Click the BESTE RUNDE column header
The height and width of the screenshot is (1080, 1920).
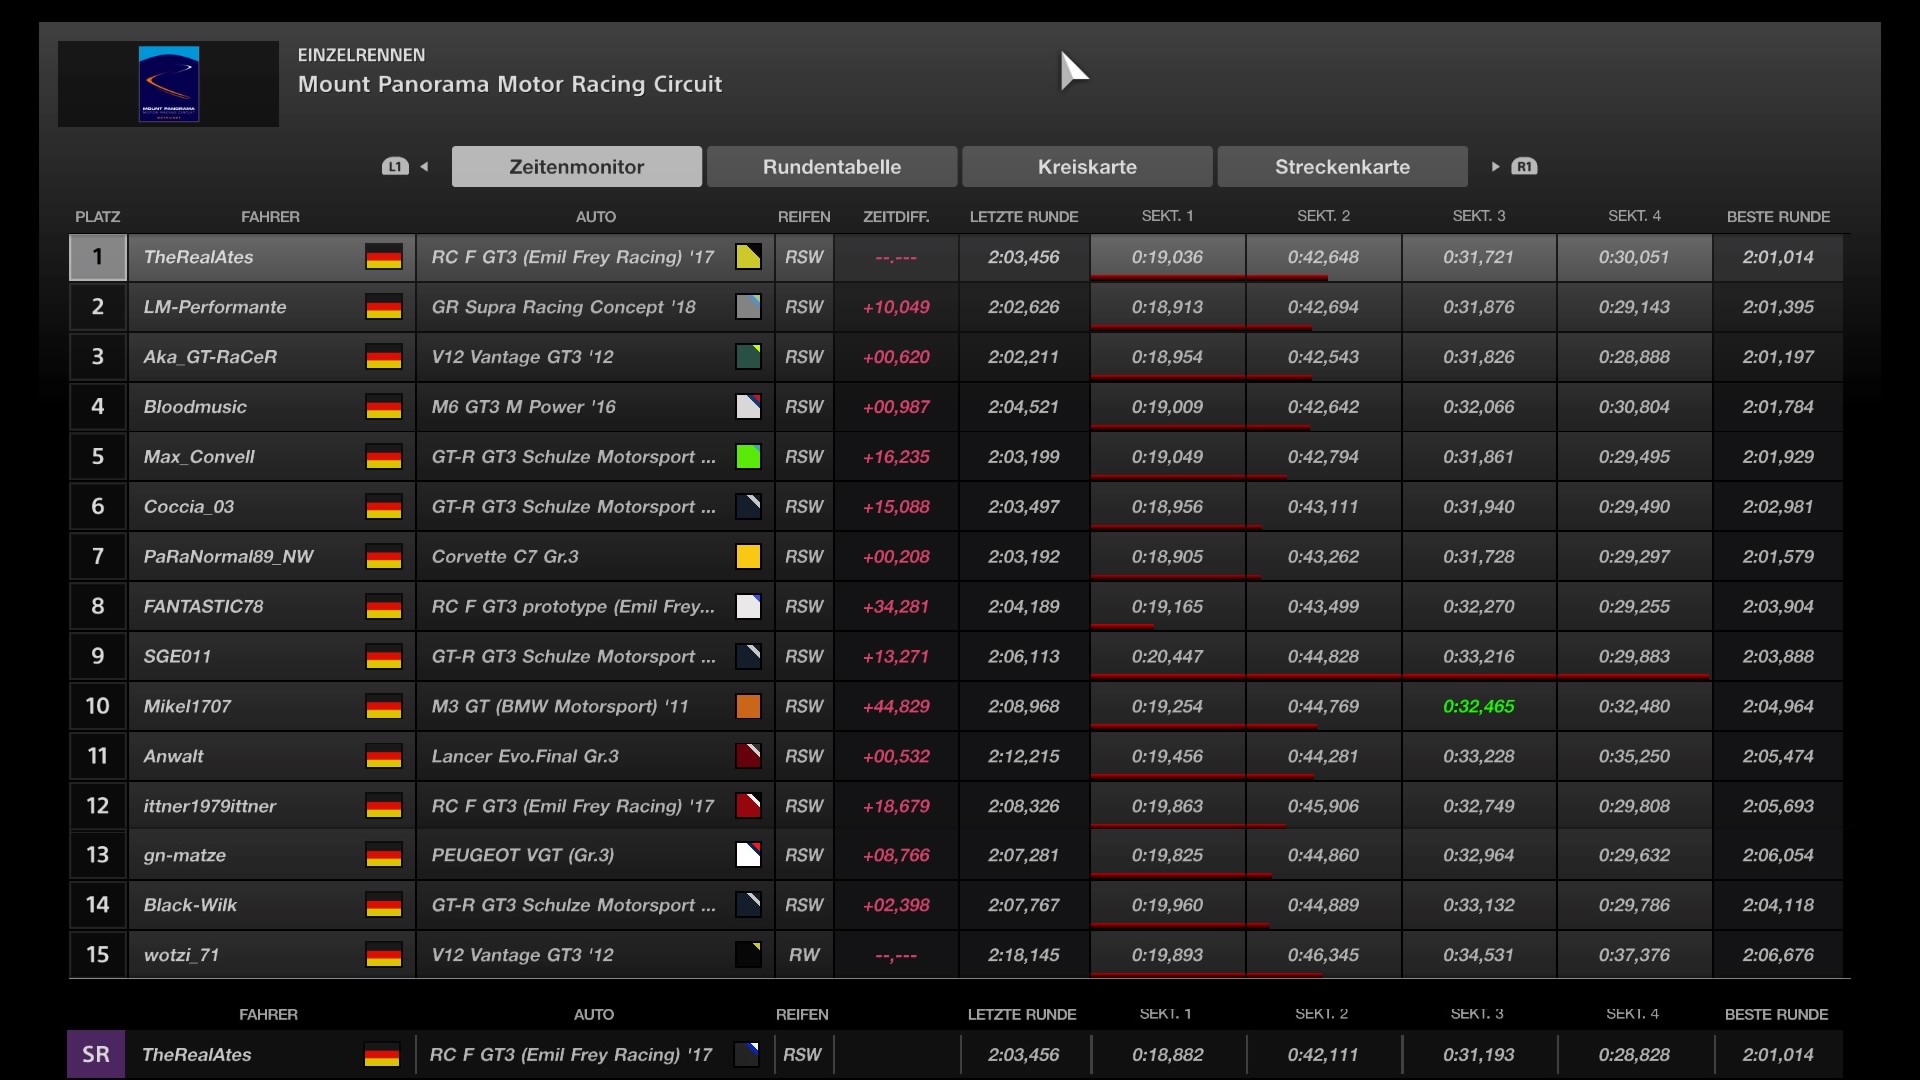(x=1778, y=217)
